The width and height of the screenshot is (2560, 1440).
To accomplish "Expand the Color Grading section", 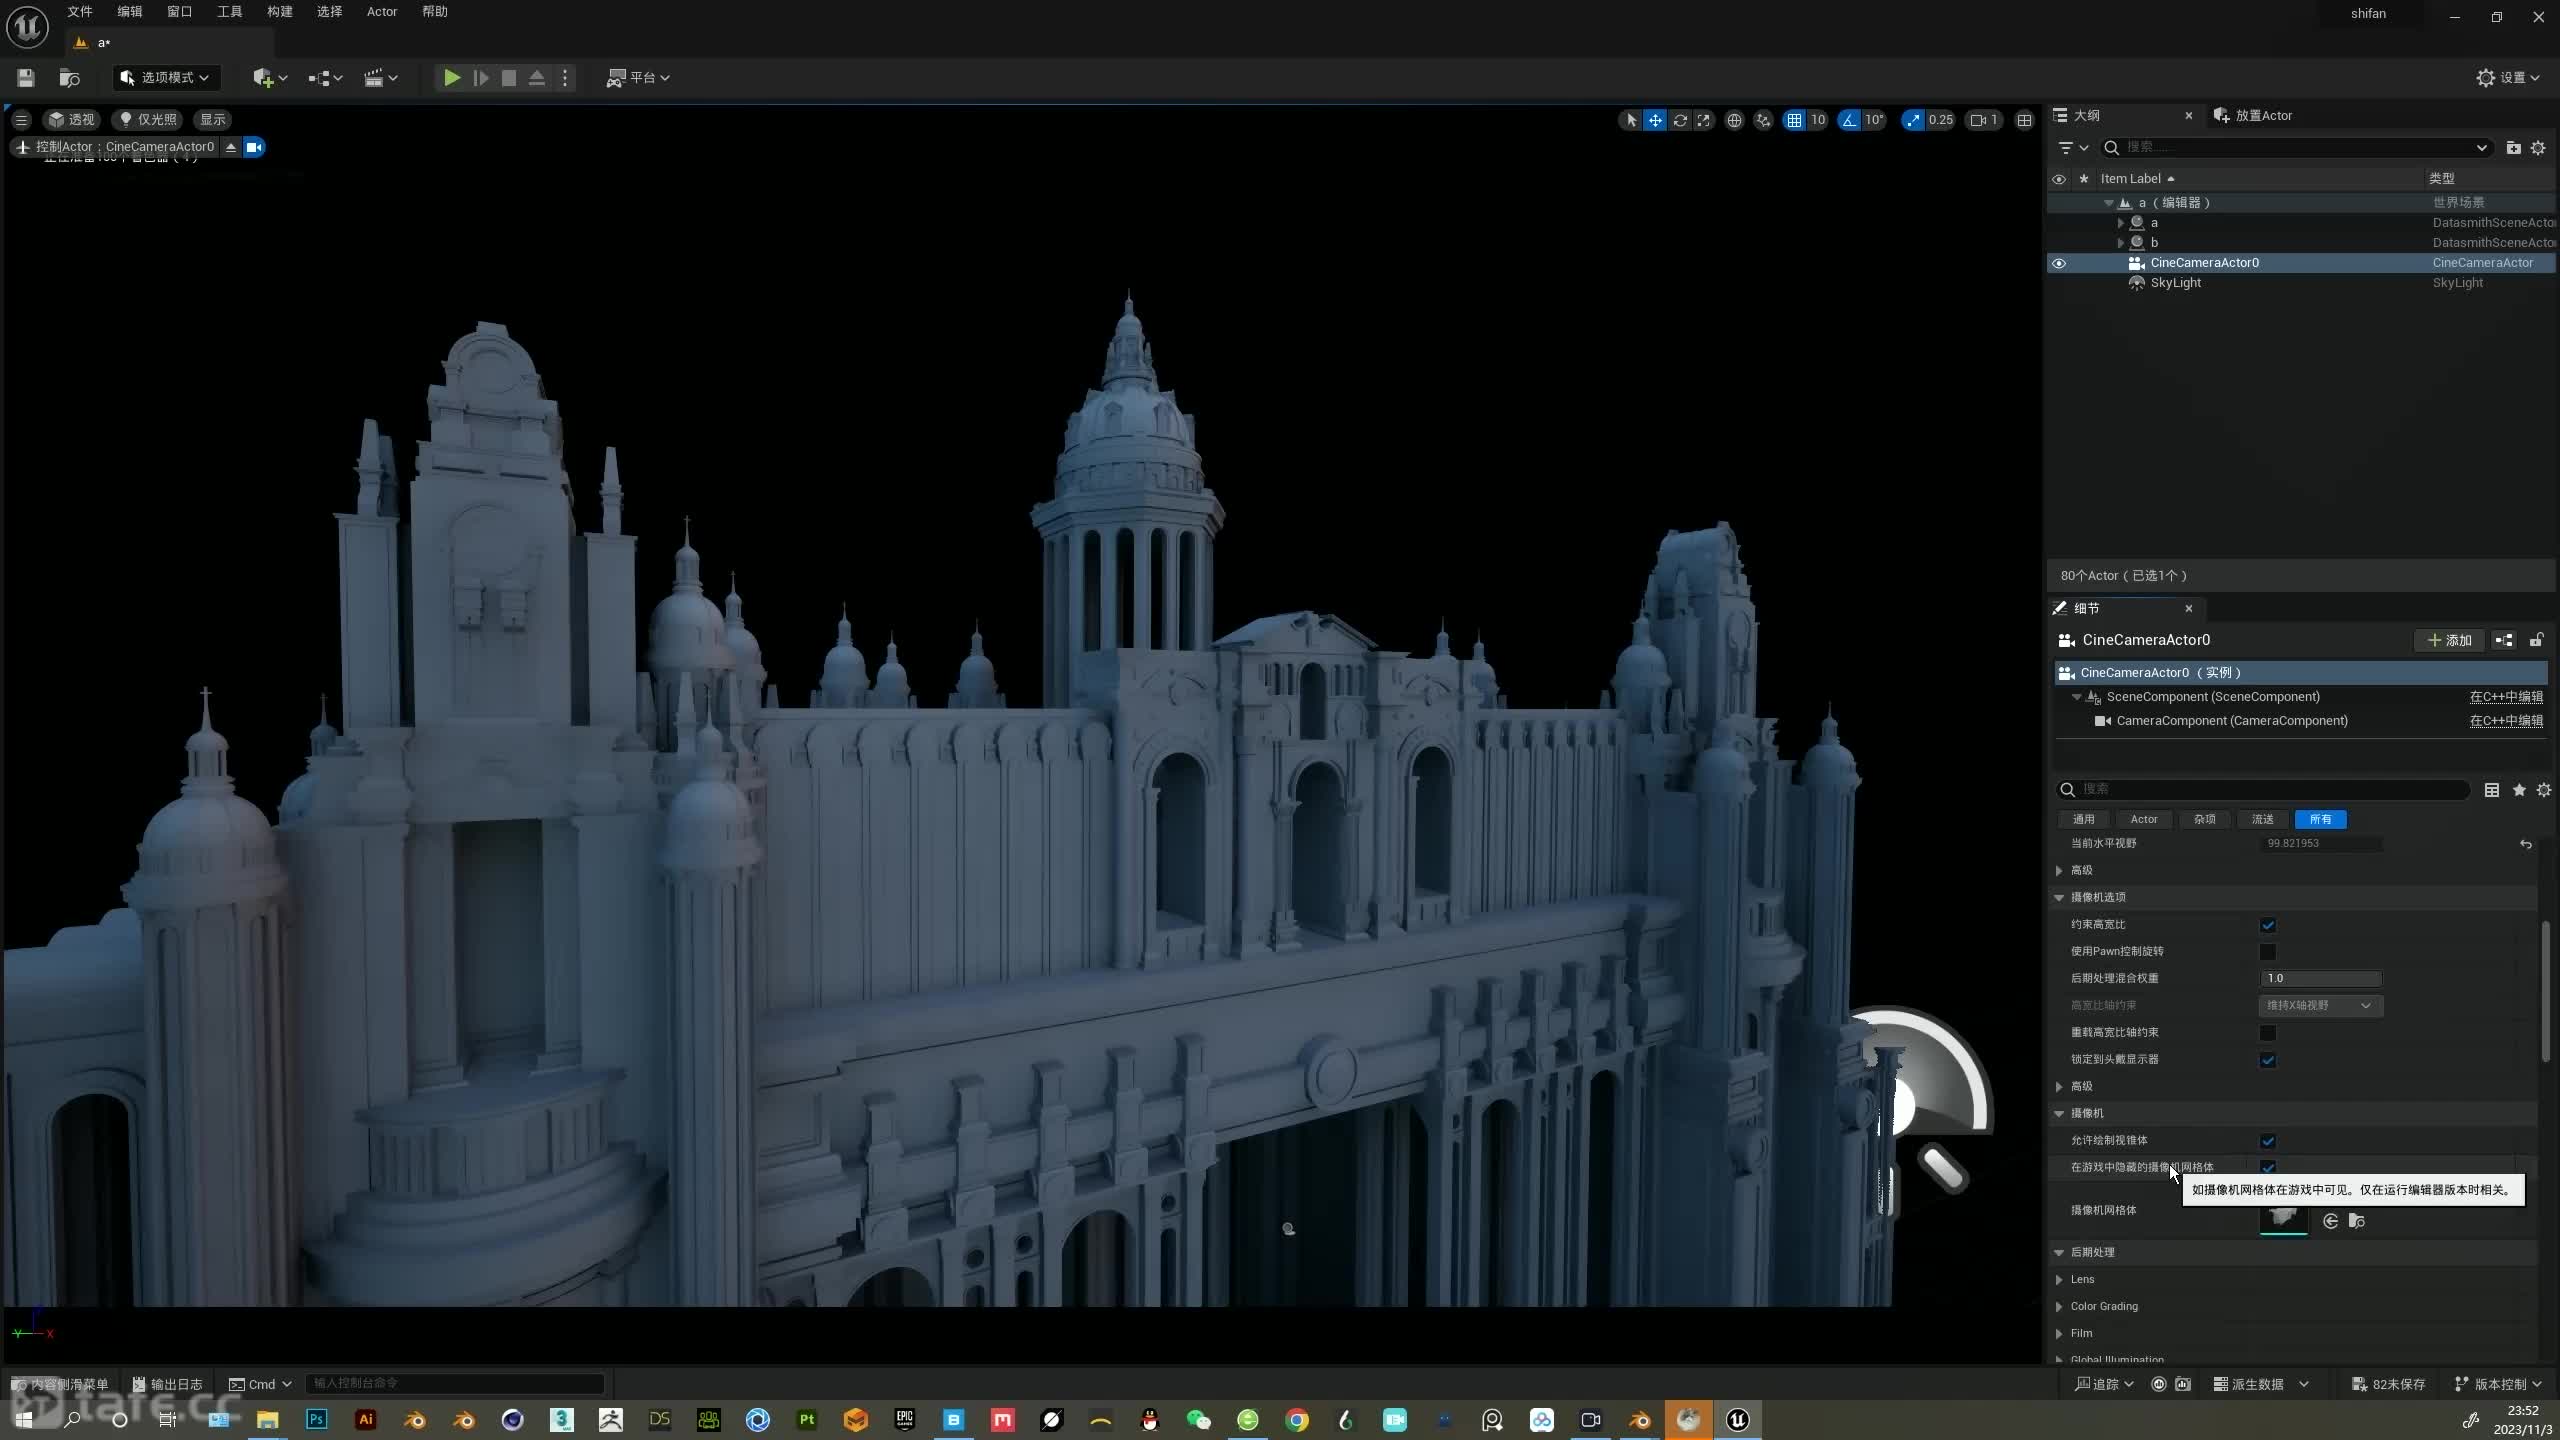I will [2060, 1306].
